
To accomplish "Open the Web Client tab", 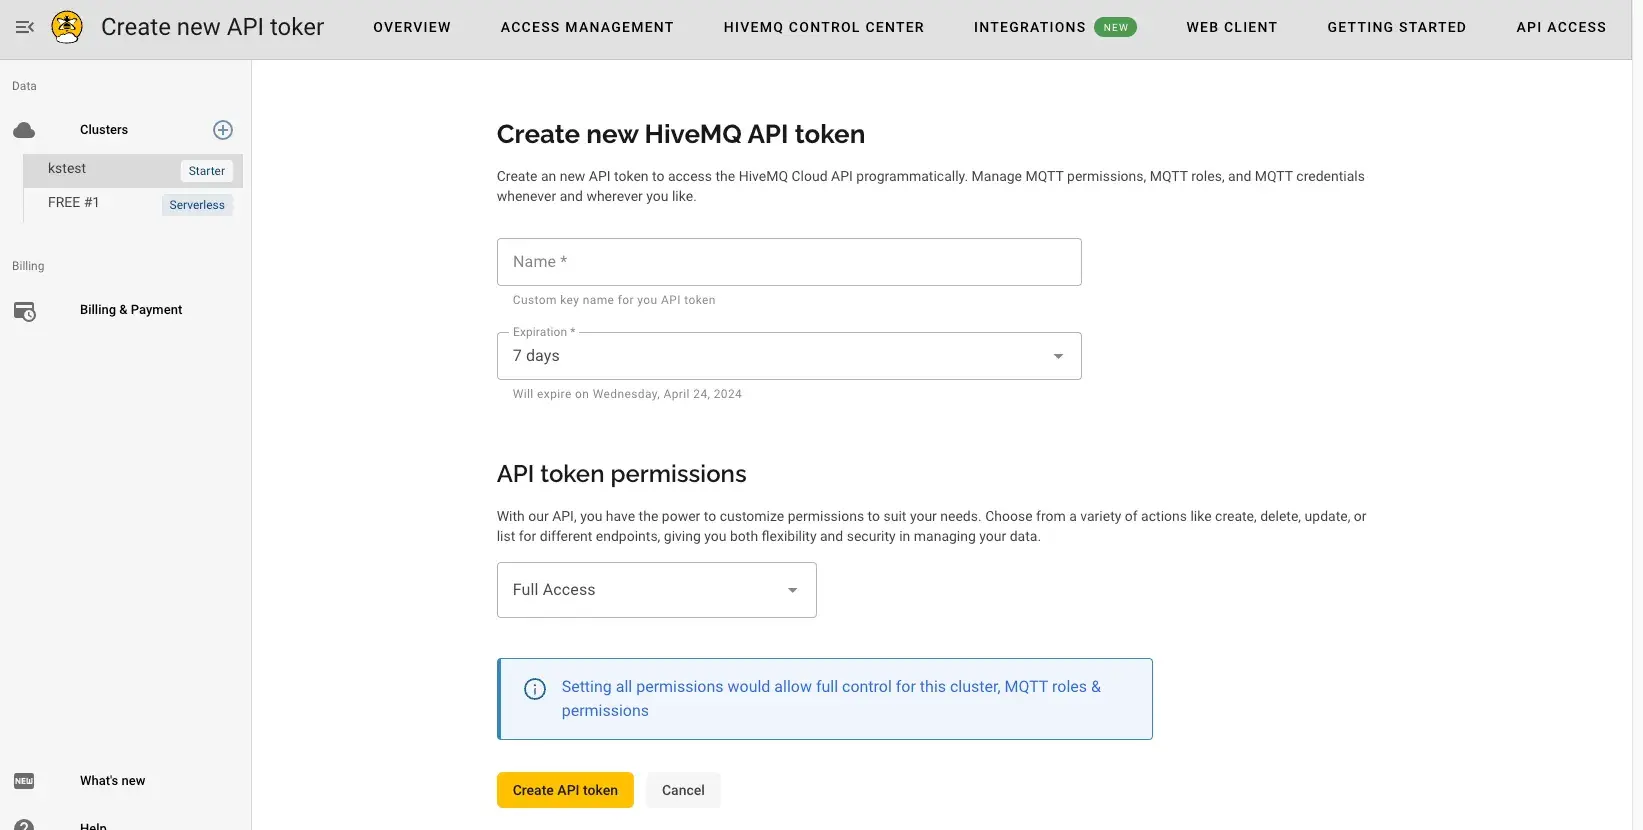I will pos(1232,27).
